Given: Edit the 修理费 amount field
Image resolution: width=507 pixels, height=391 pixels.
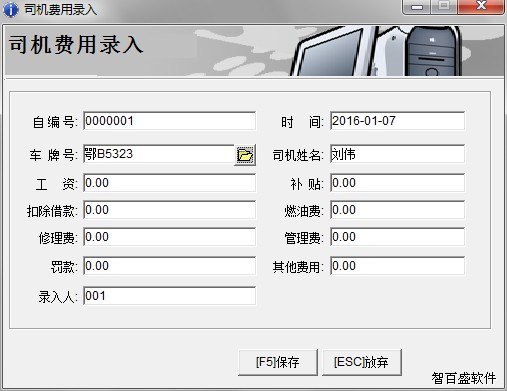Looking at the screenshot, I should tap(170, 237).
